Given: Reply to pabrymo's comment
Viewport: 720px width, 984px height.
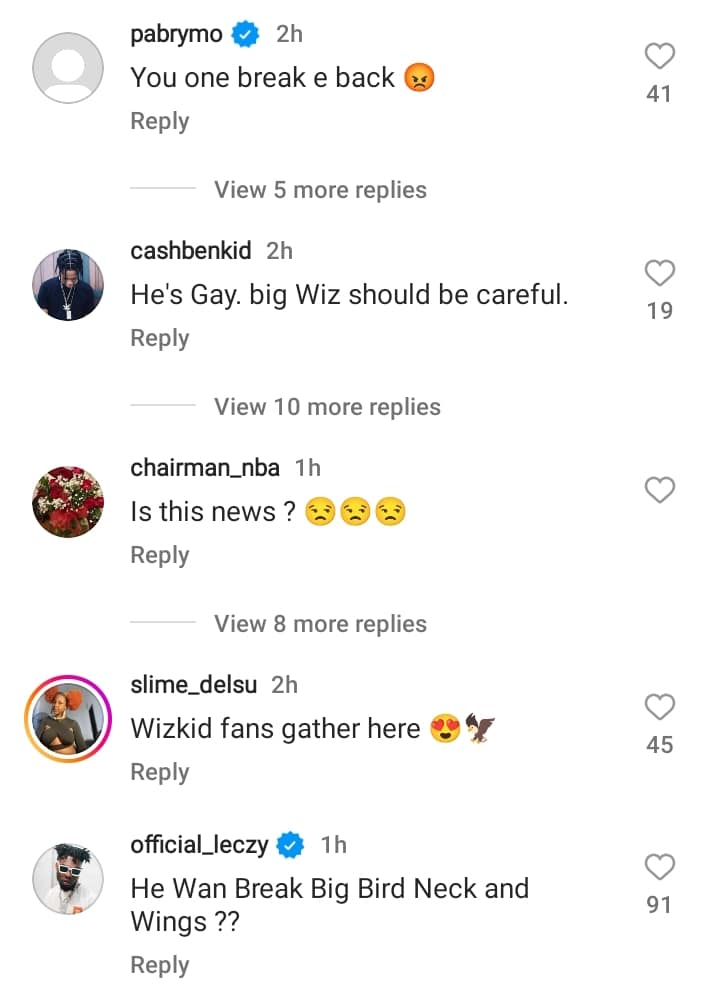Looking at the screenshot, I should 160,121.
